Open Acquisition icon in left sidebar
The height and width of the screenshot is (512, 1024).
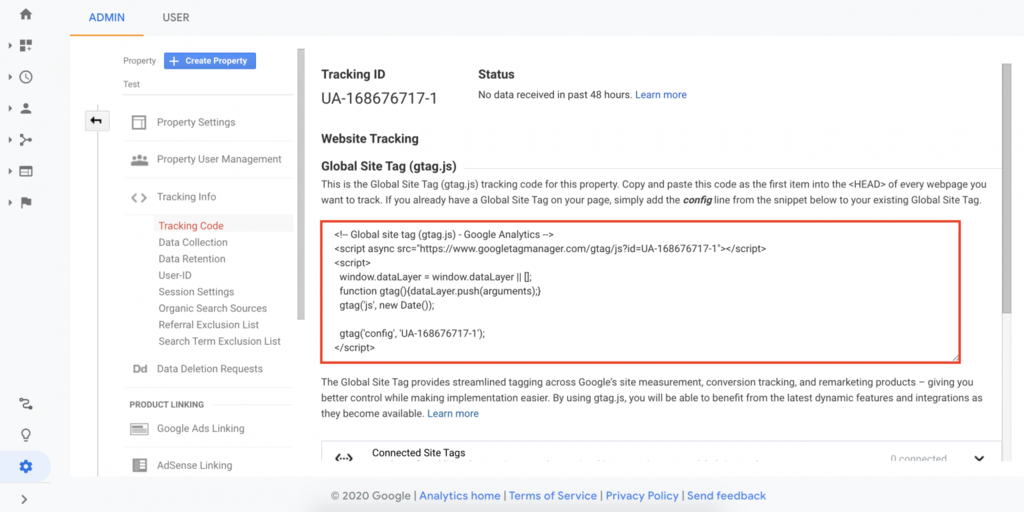tap(26, 140)
